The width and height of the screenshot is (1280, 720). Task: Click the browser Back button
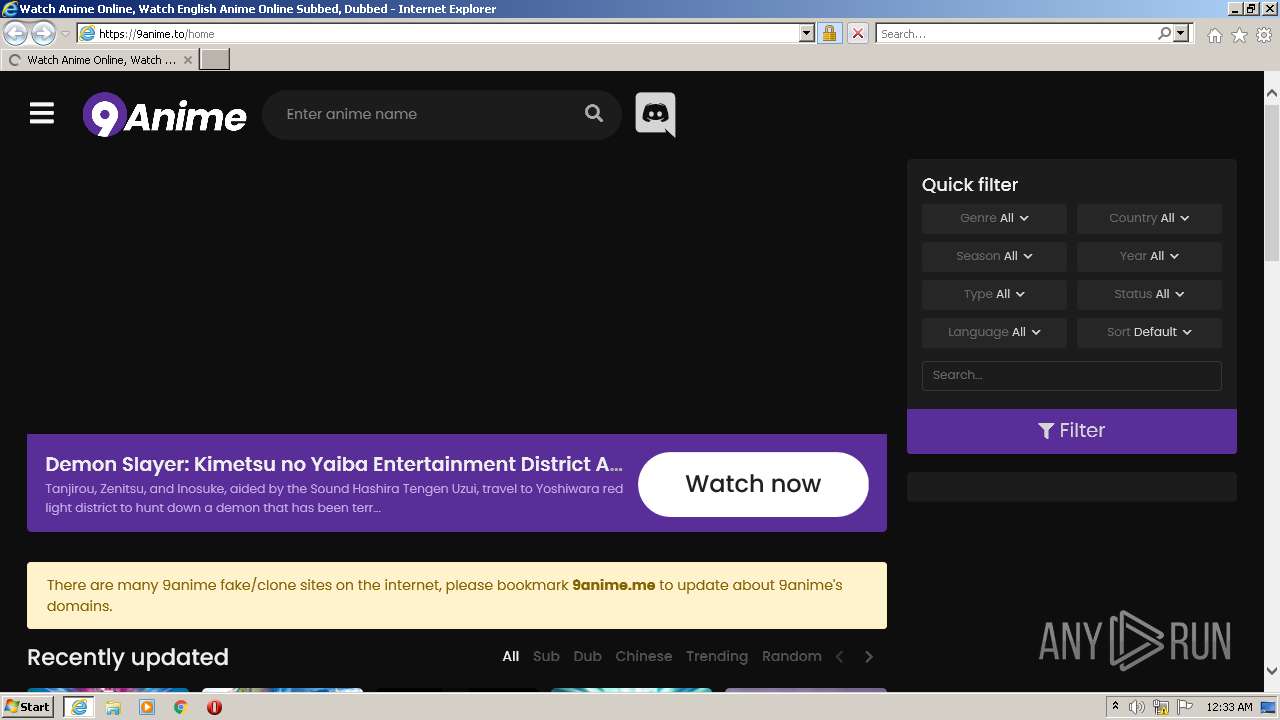pos(16,33)
